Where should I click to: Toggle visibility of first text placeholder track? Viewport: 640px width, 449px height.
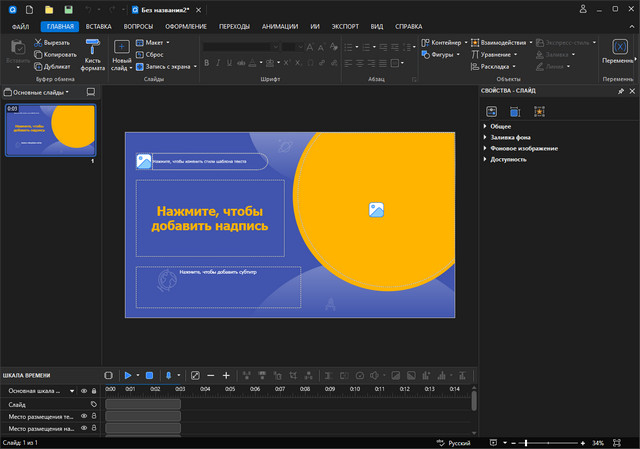point(82,417)
